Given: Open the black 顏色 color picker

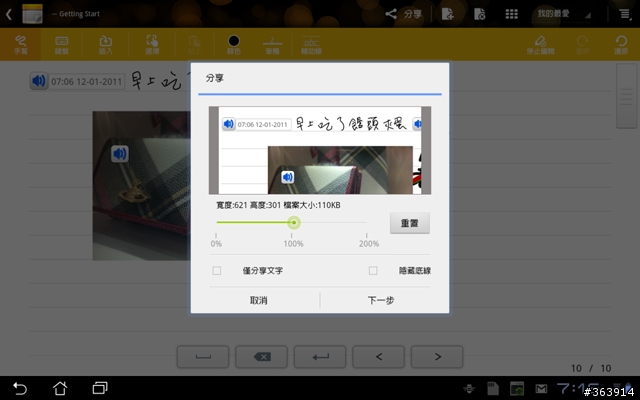Looking at the screenshot, I should [233, 44].
